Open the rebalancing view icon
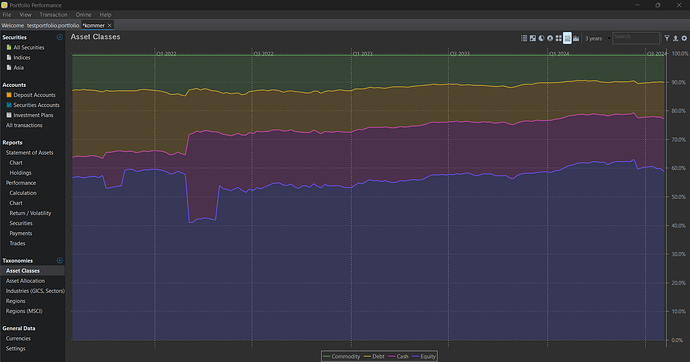This screenshot has height=362, width=690. [533, 38]
